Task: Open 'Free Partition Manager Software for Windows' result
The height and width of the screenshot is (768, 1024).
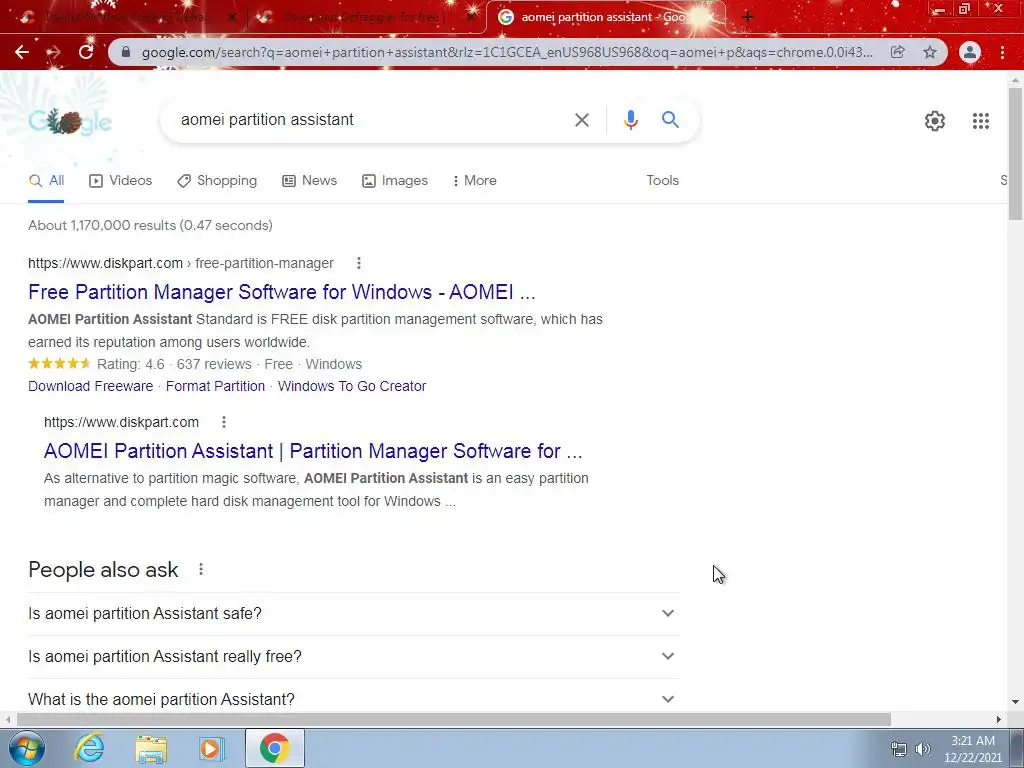Action: pyautogui.click(x=281, y=292)
